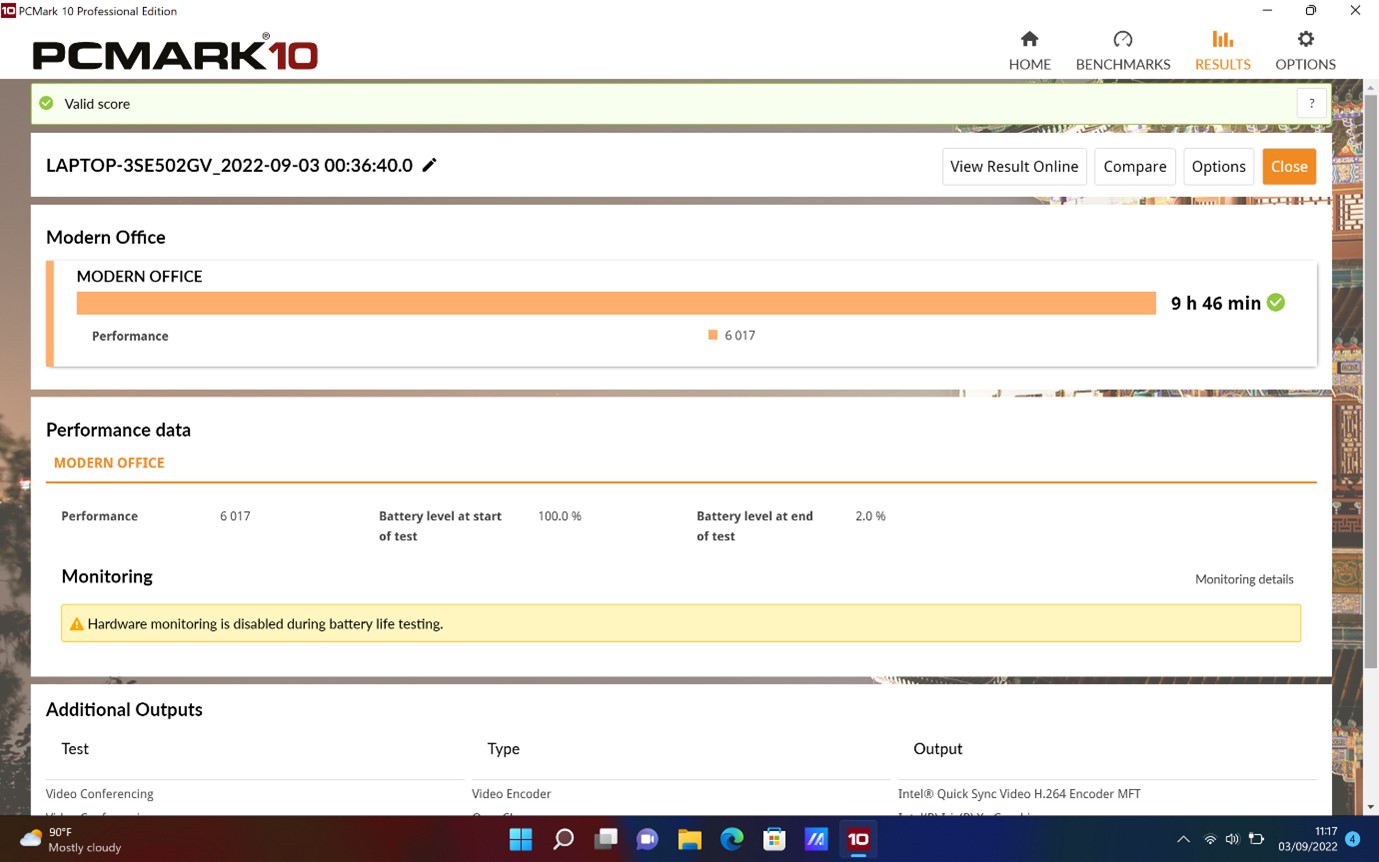1379x862 pixels.
Task: Open Monitoring details link
Action: 1243,579
